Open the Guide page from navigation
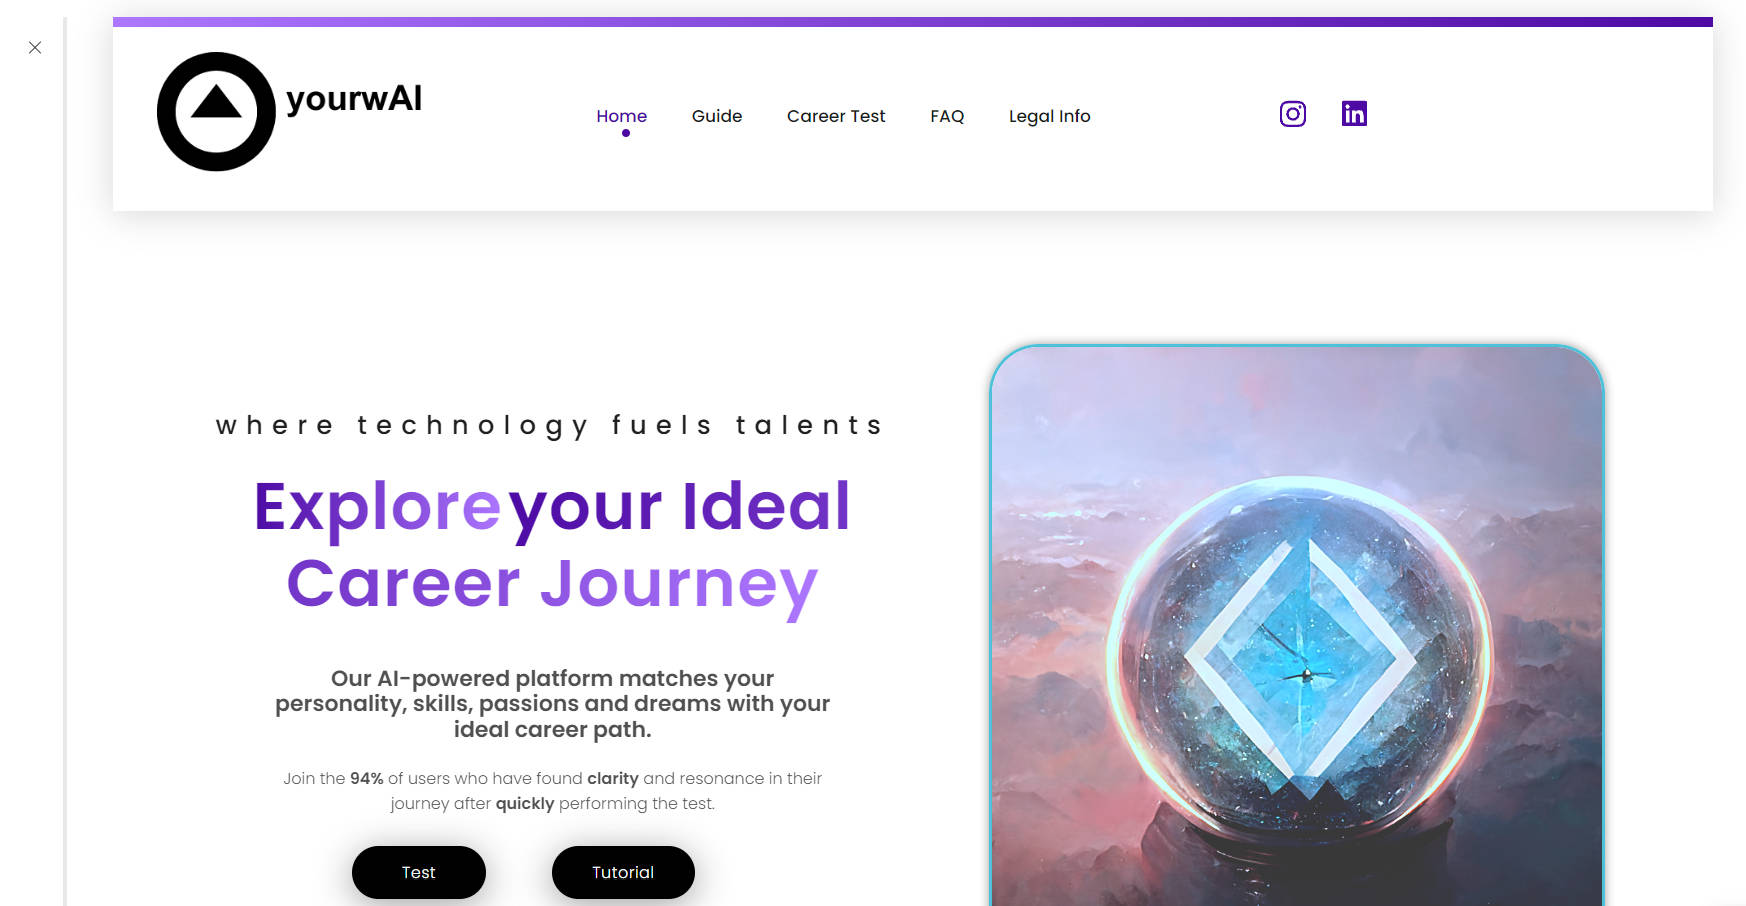1746x906 pixels. tap(717, 116)
